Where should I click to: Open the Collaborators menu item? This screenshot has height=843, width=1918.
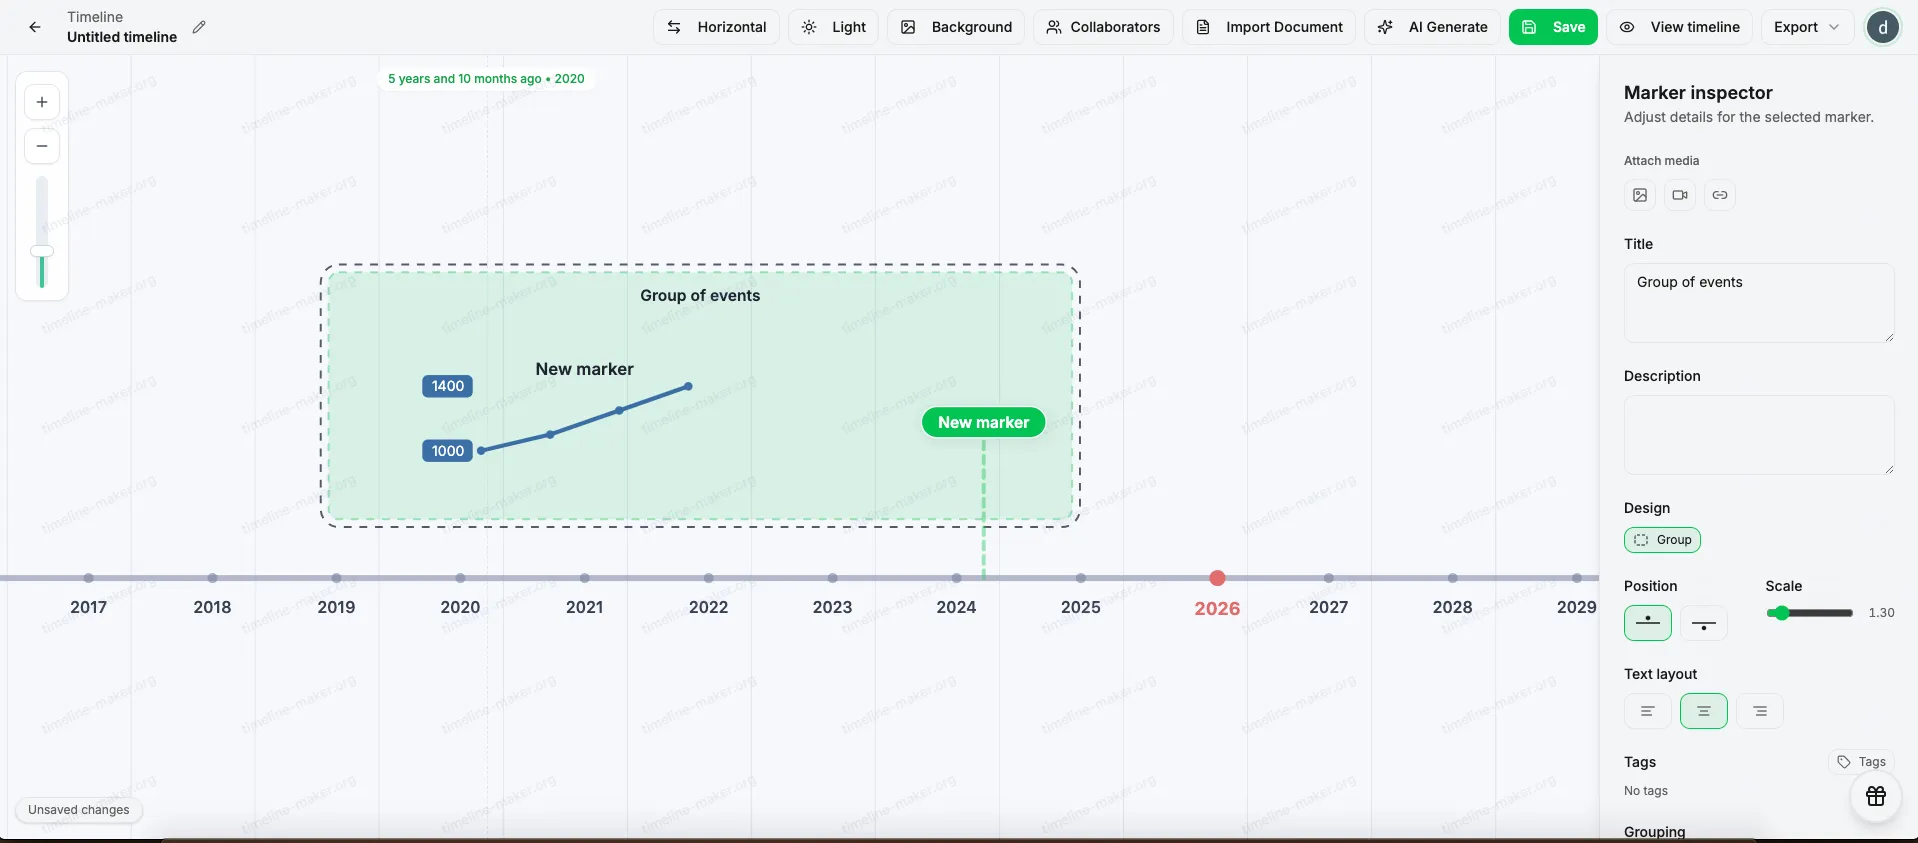point(1103,27)
